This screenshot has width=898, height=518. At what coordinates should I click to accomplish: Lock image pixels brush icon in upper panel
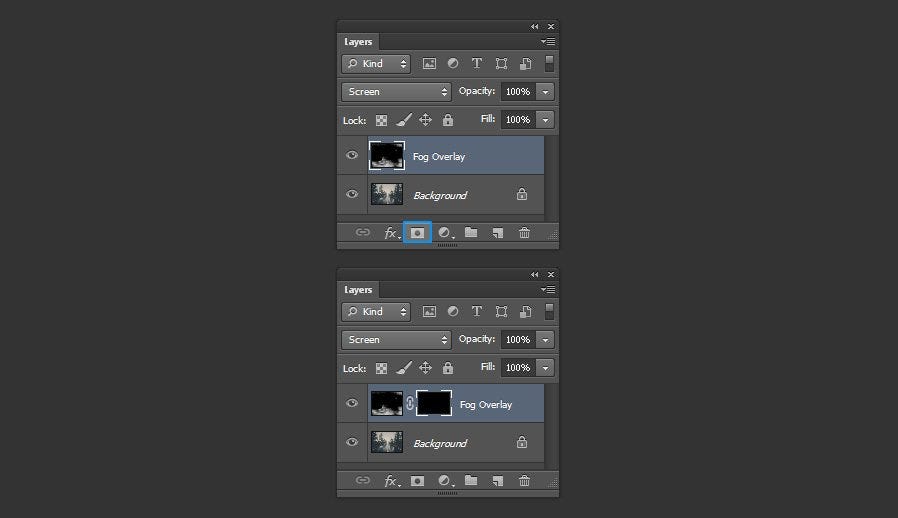click(x=404, y=120)
